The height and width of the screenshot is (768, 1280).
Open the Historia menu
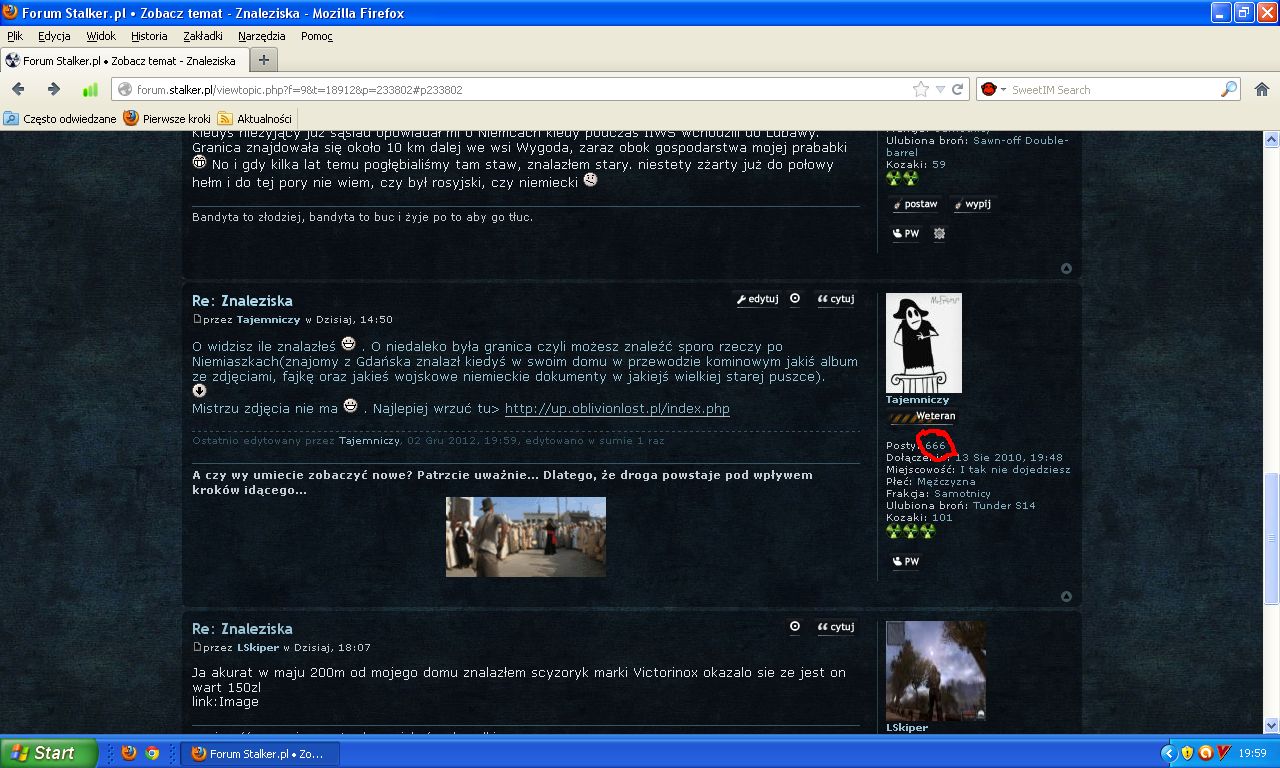pyautogui.click(x=149, y=36)
